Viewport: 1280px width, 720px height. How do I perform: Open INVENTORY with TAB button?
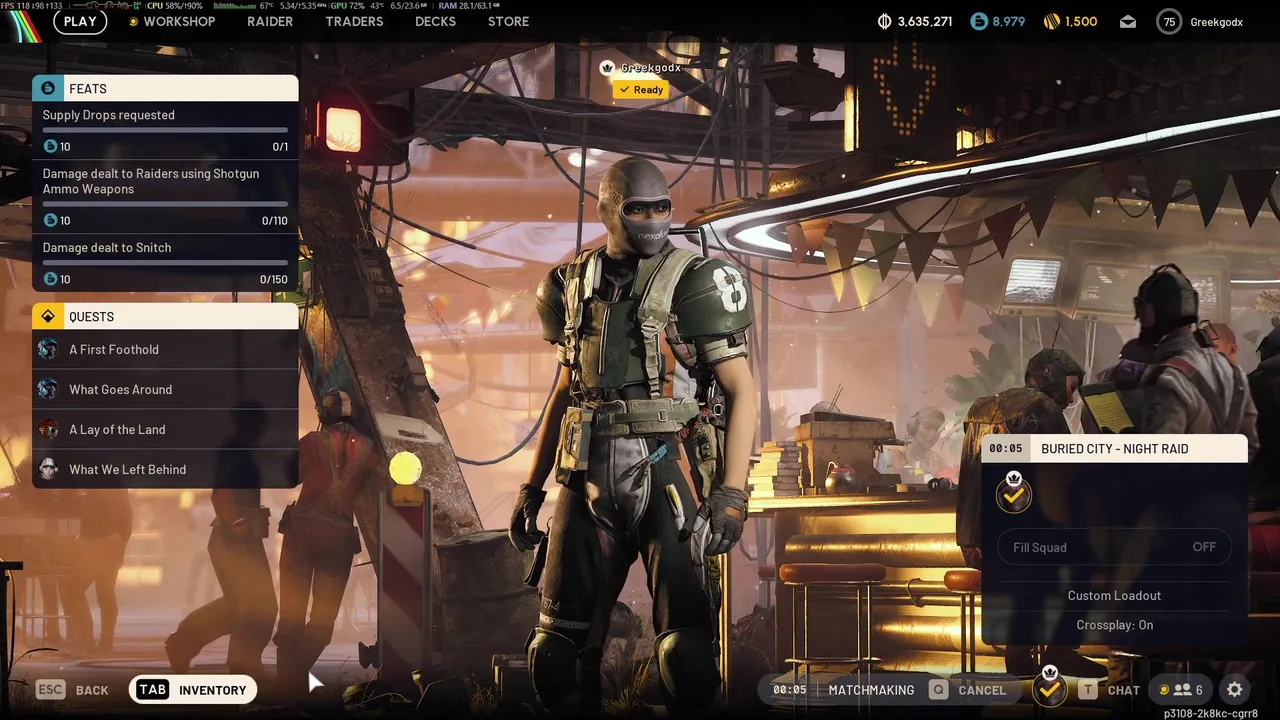193,690
